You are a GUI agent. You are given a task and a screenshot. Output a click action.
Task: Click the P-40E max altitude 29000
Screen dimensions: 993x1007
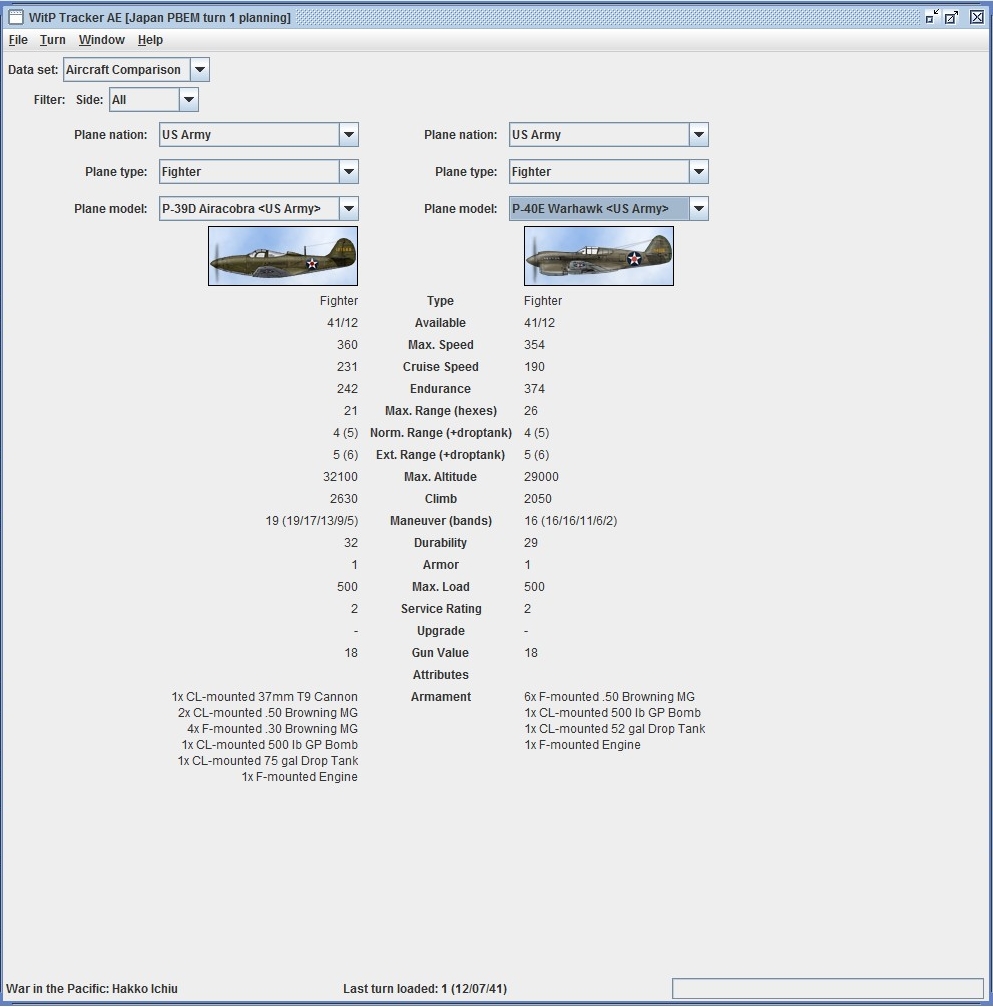coord(541,477)
